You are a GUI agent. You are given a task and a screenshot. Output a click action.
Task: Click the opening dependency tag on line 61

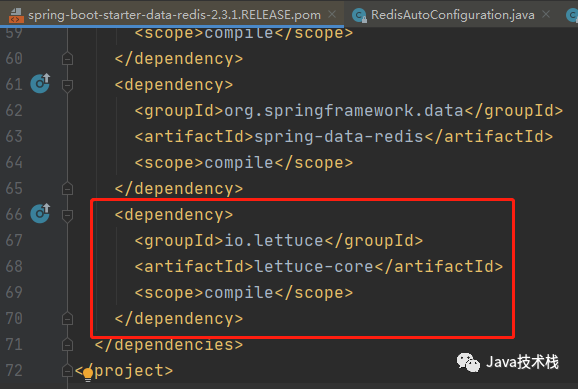coord(174,85)
